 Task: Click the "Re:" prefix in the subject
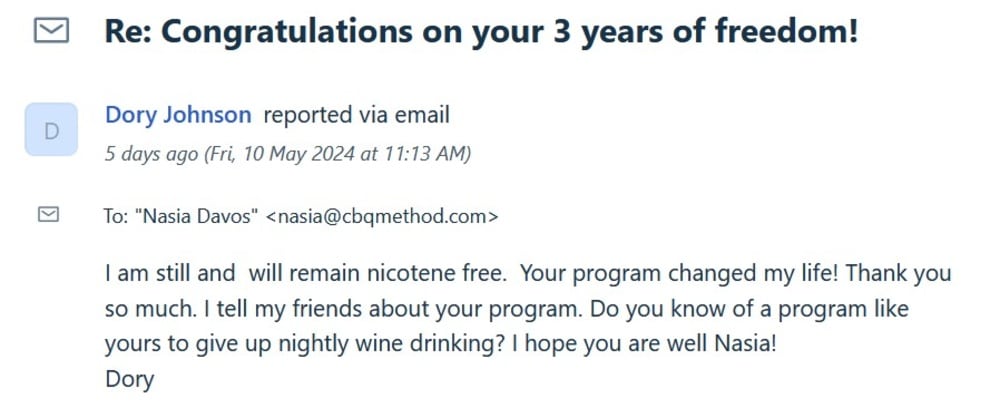pyautogui.click(x=128, y=32)
